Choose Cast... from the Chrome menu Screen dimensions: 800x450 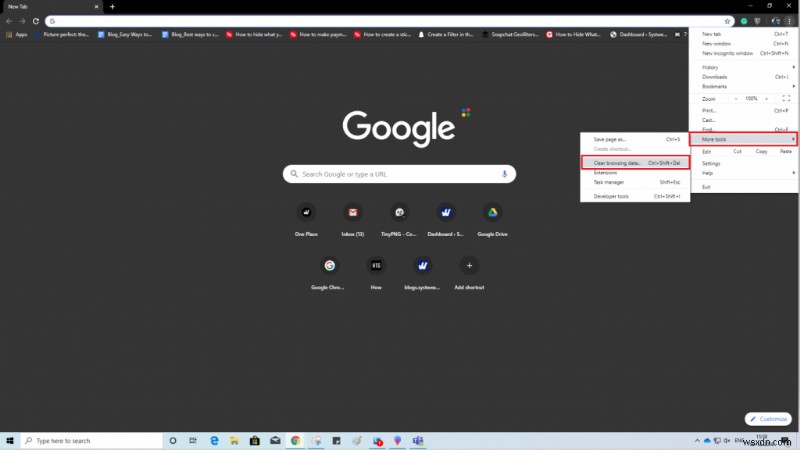click(744, 120)
